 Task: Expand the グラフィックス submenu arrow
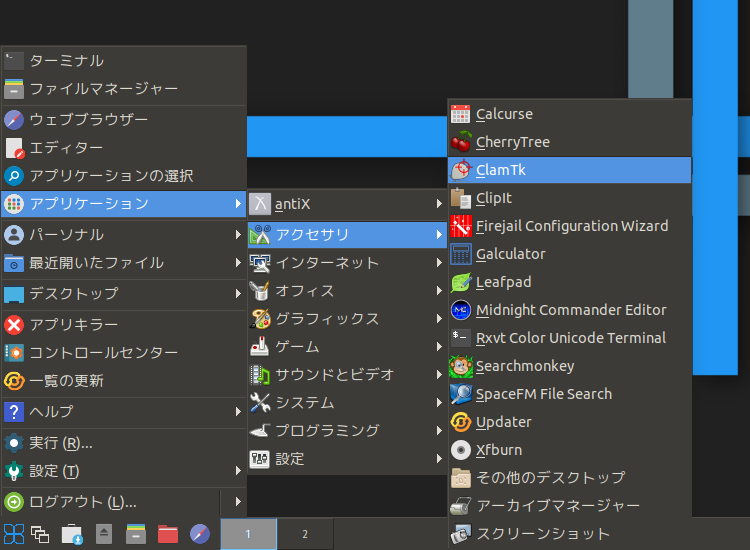[x=439, y=319]
